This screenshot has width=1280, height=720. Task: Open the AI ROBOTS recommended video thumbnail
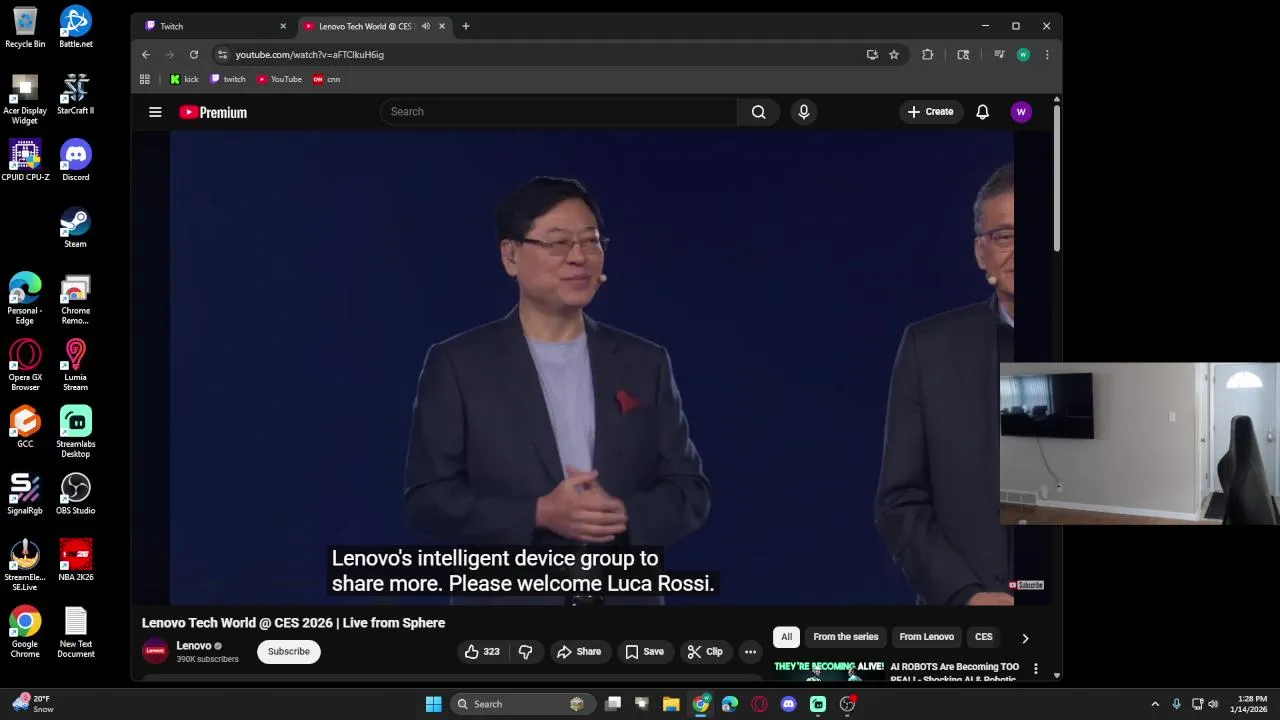click(829, 669)
